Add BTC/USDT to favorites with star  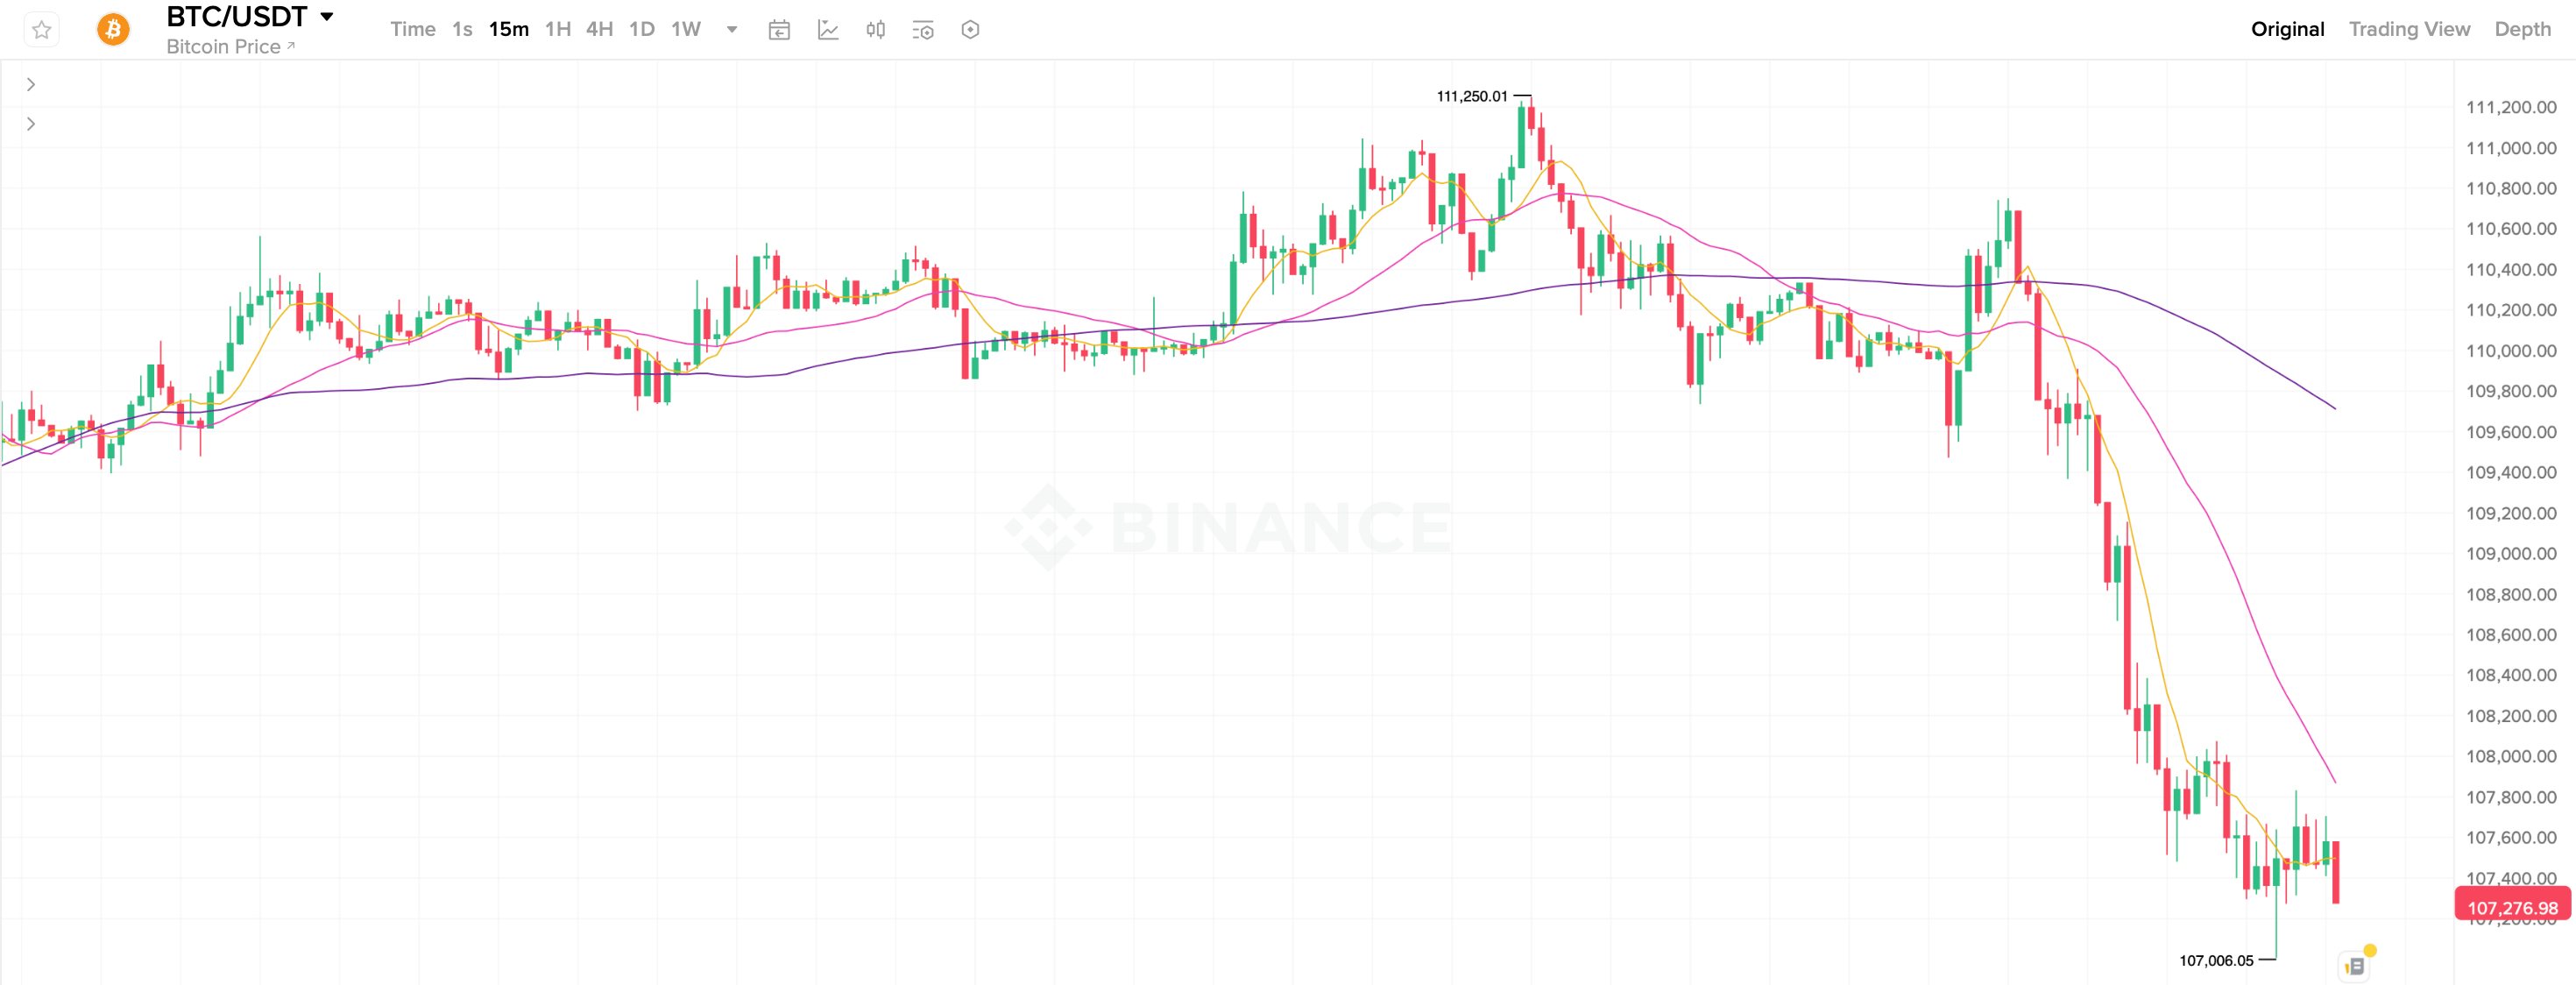[x=41, y=30]
